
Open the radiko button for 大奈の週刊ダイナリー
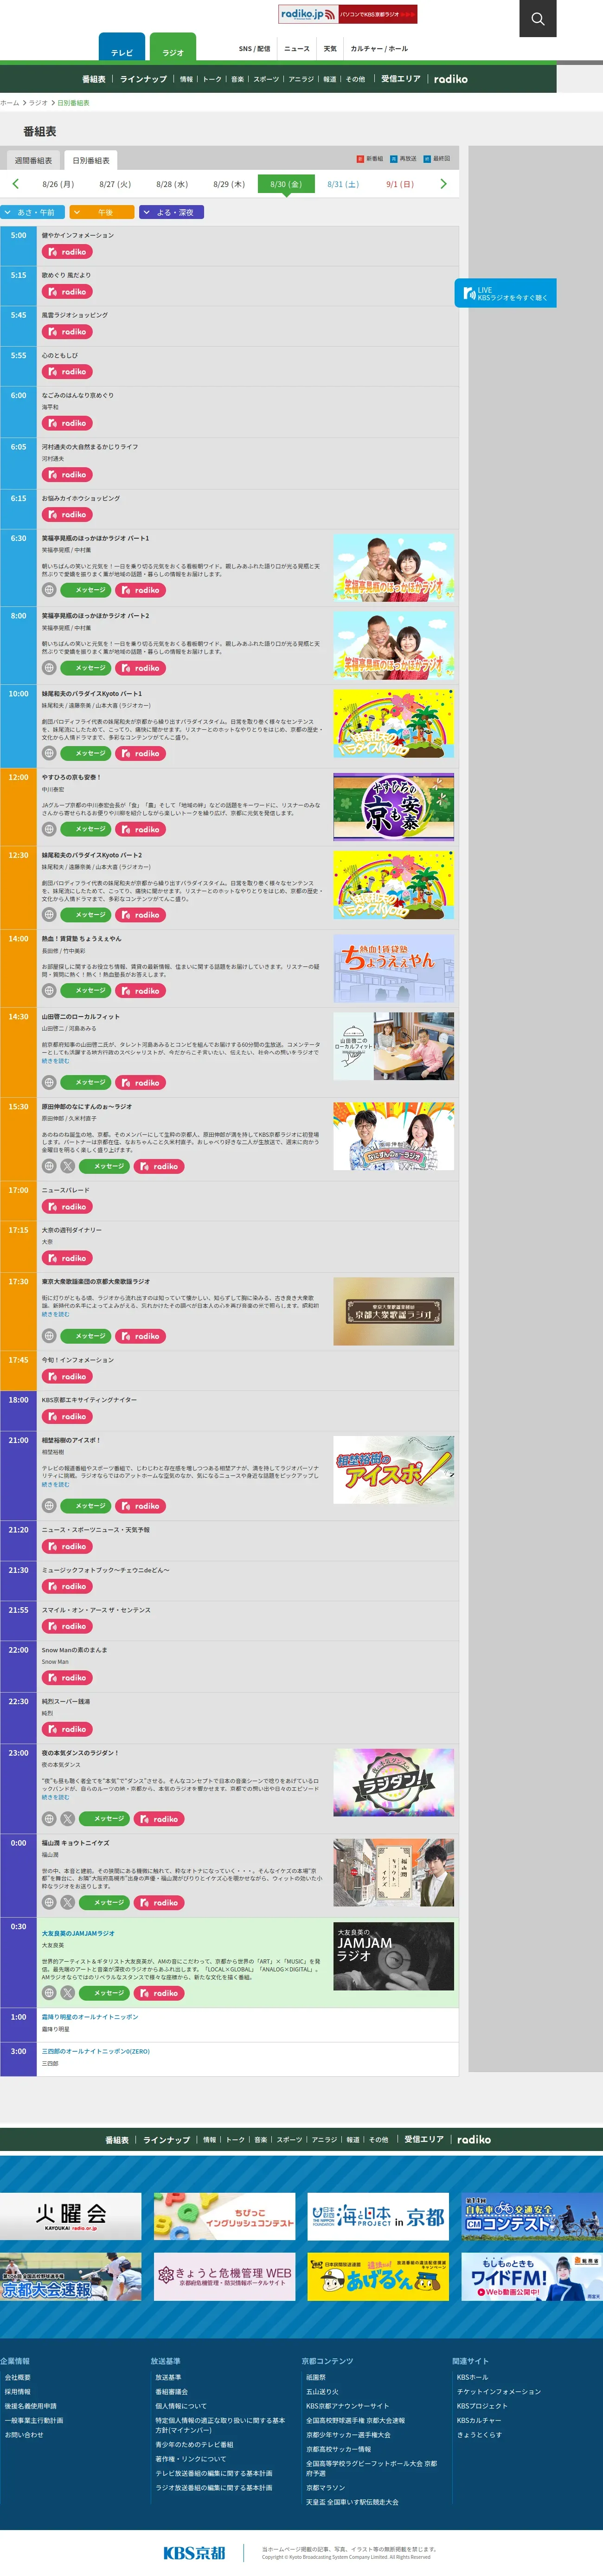pos(67,1258)
